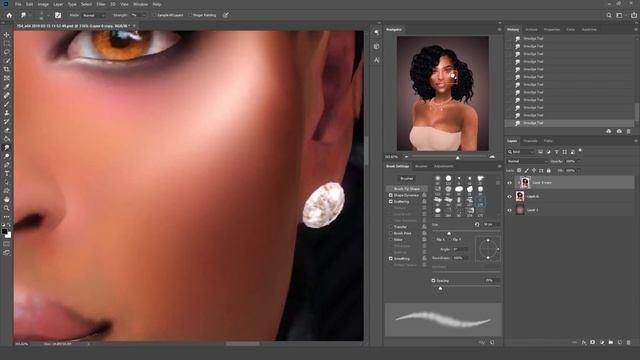Click the Navigator preview image

443,93
